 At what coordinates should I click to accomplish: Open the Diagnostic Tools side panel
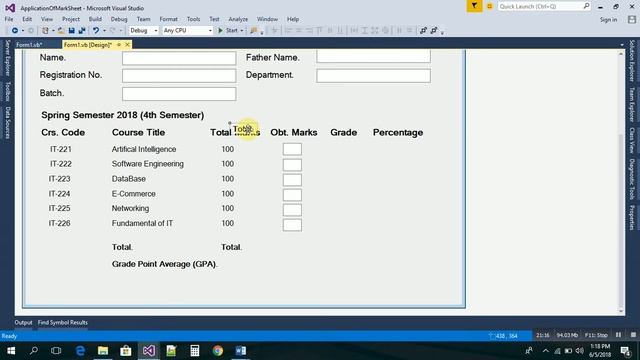632,179
